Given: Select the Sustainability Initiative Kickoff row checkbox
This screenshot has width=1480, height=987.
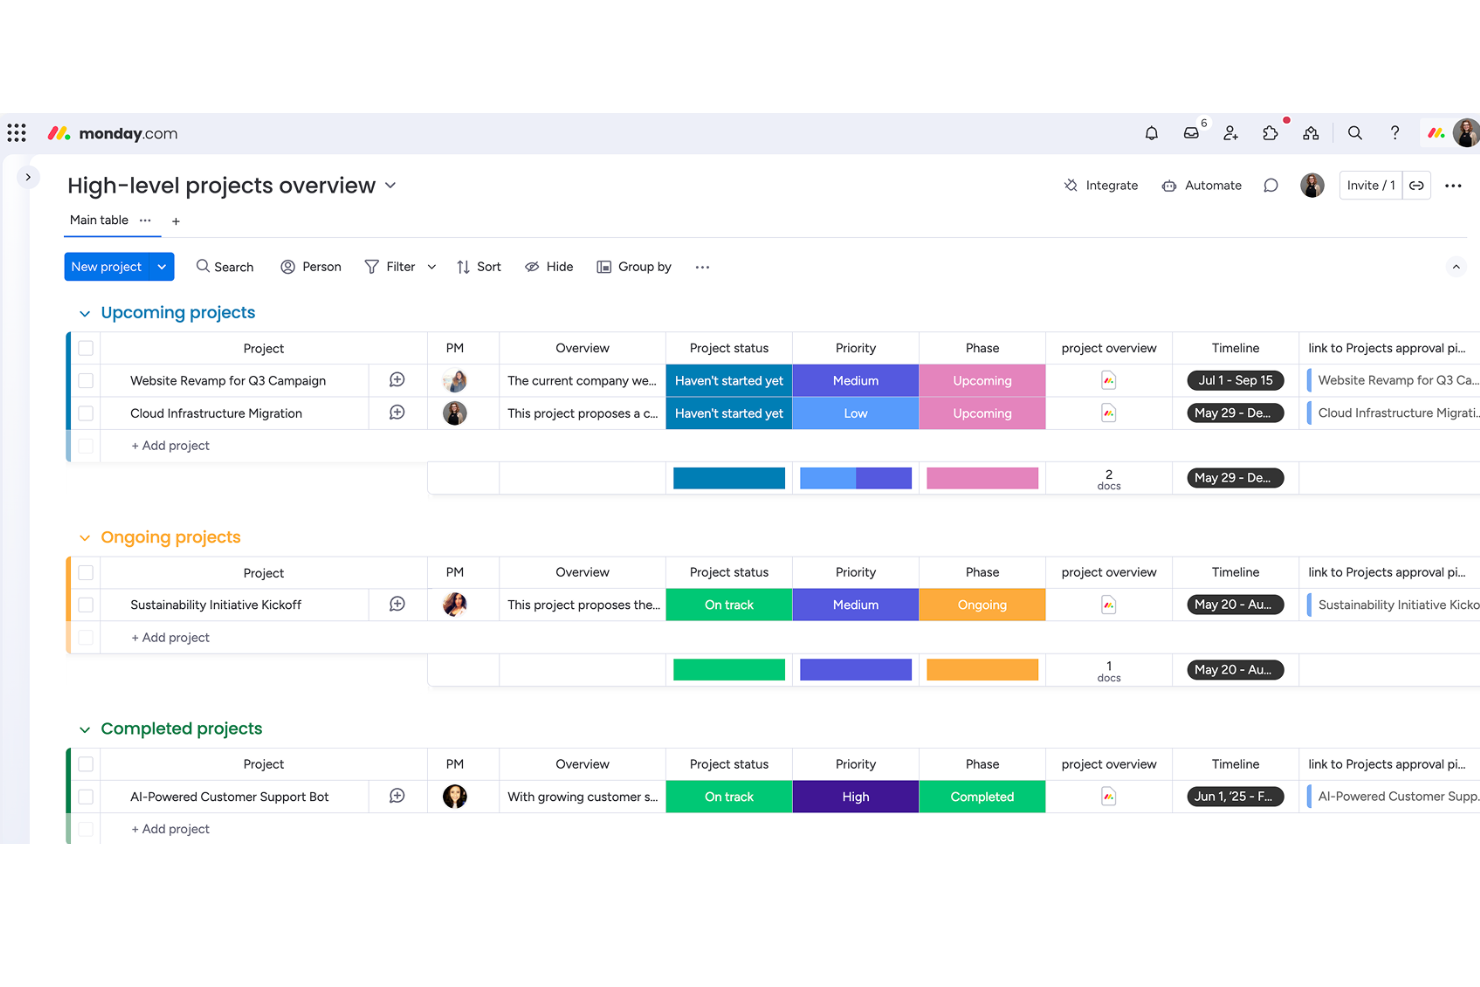Looking at the screenshot, I should pos(86,604).
